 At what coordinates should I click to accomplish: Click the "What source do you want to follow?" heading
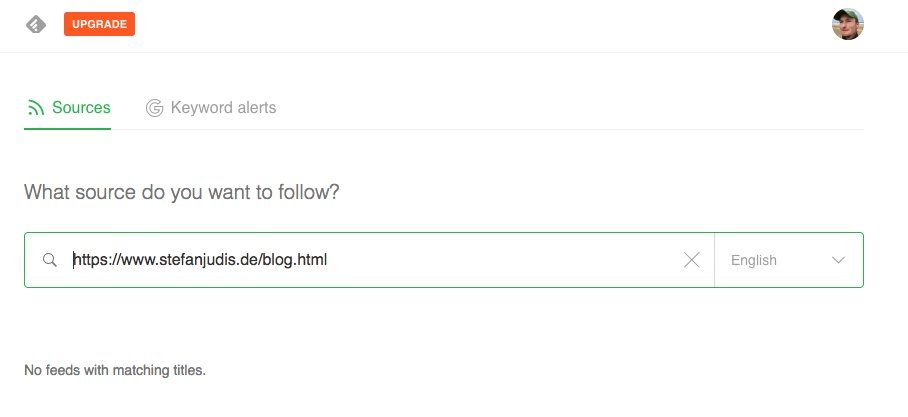point(181,191)
